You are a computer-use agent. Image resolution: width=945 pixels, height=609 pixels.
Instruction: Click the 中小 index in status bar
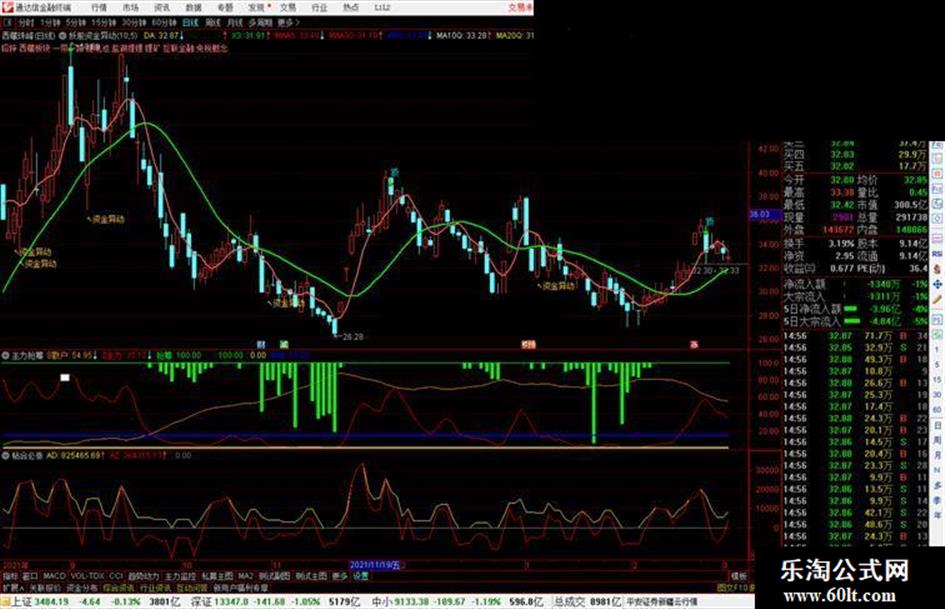point(382,601)
